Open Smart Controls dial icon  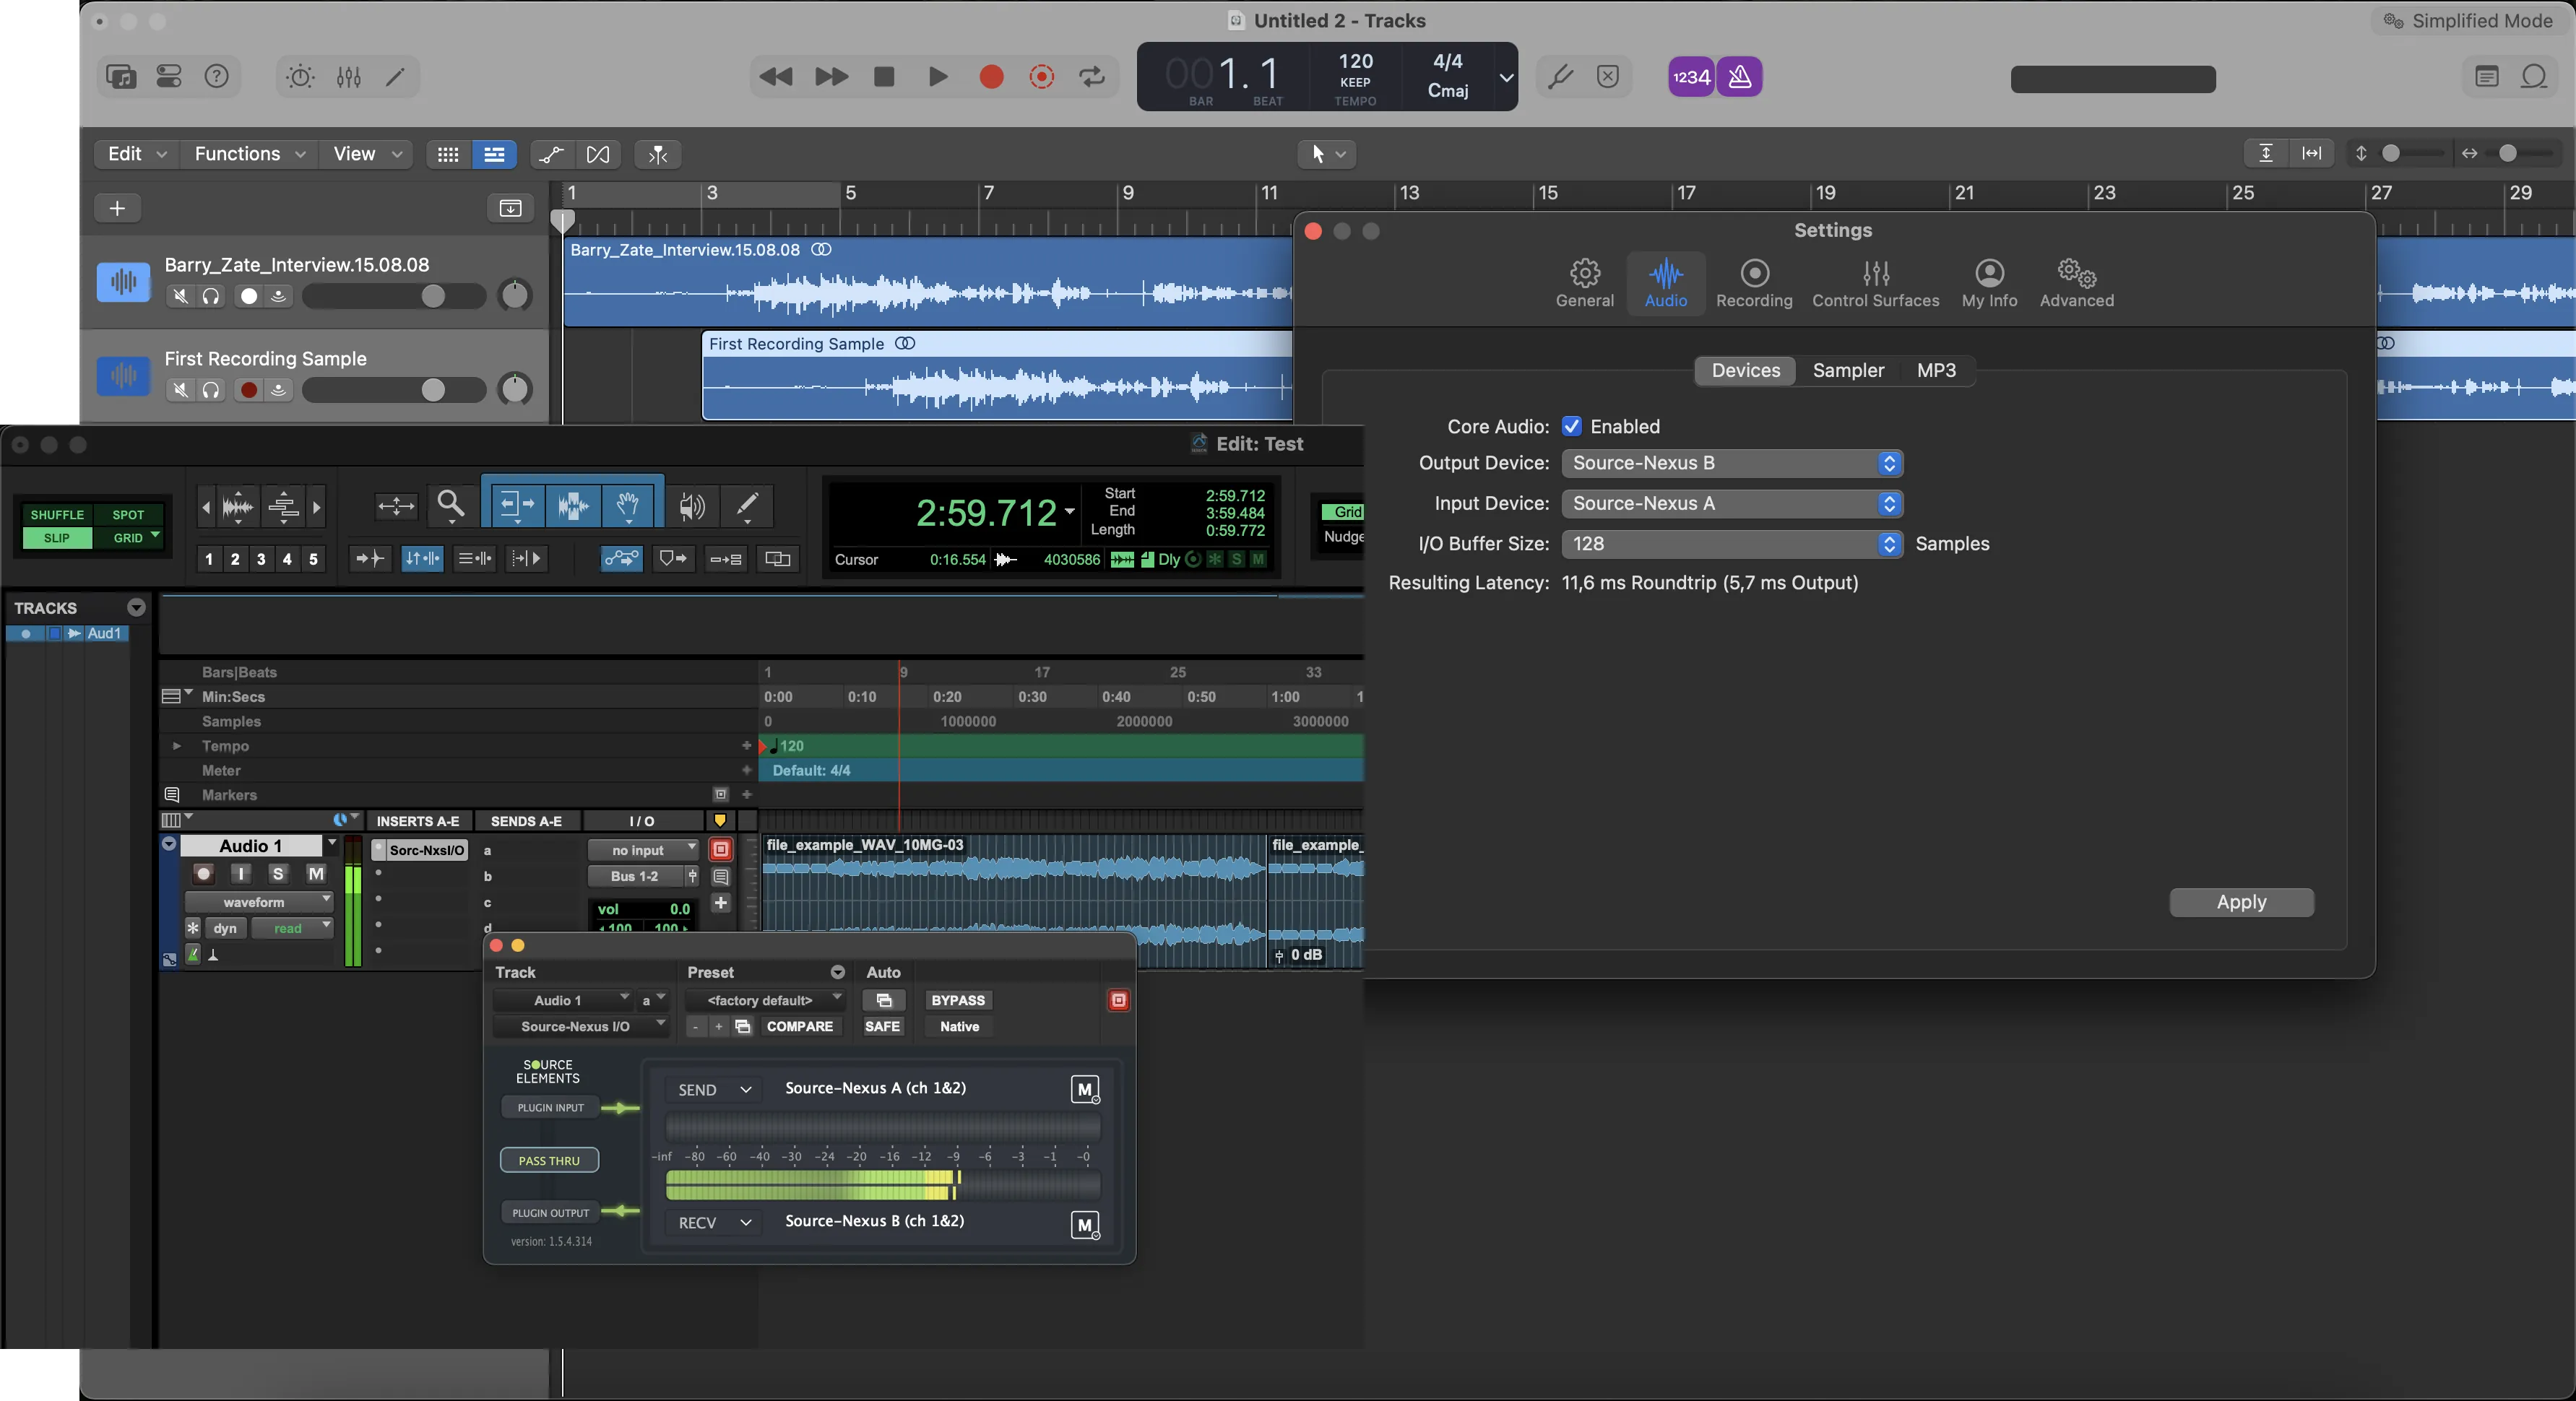point(300,77)
